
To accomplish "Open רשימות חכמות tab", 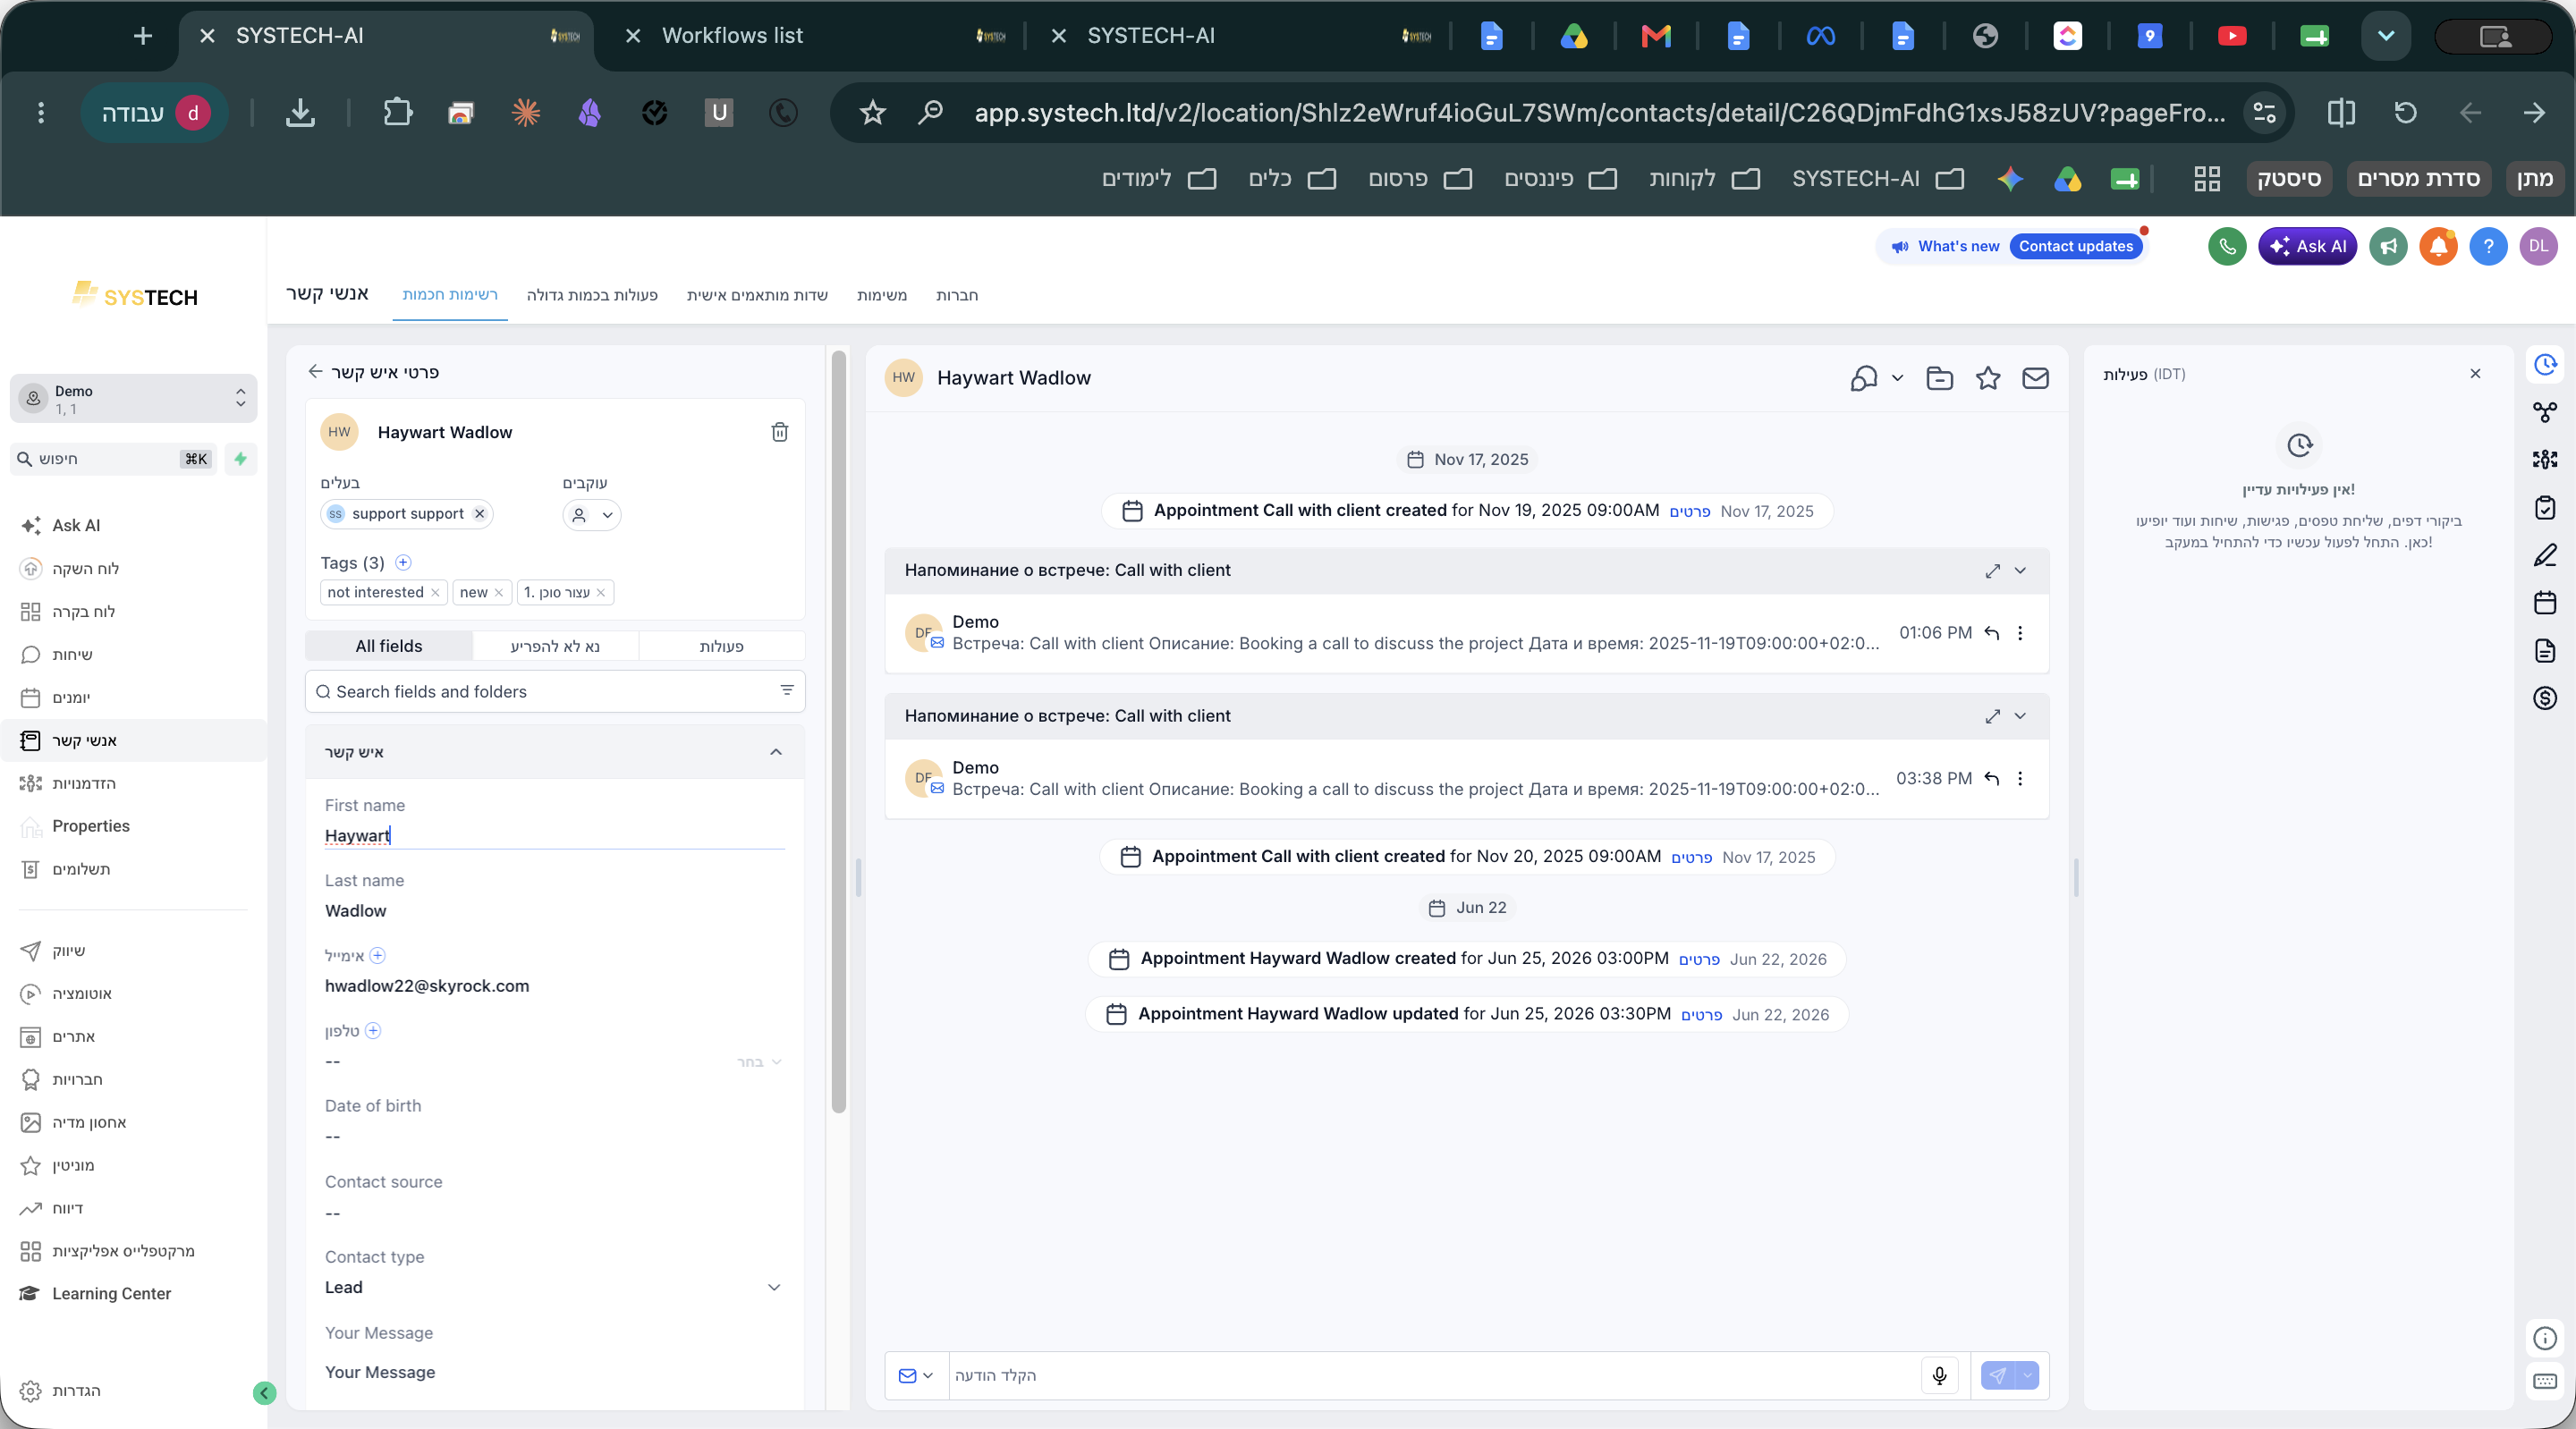I will (x=449, y=295).
